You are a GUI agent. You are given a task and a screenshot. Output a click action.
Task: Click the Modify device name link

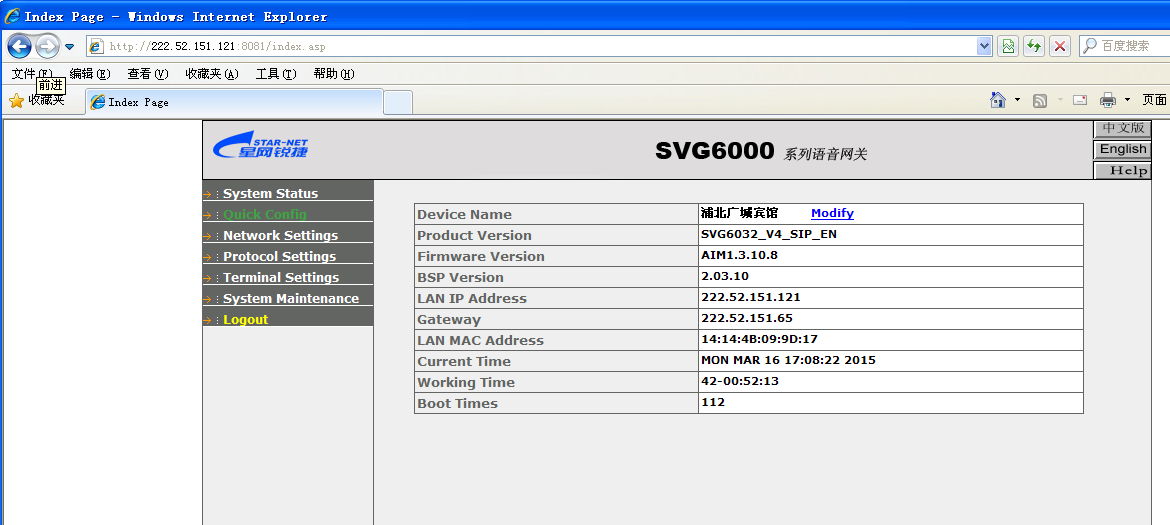click(x=832, y=213)
